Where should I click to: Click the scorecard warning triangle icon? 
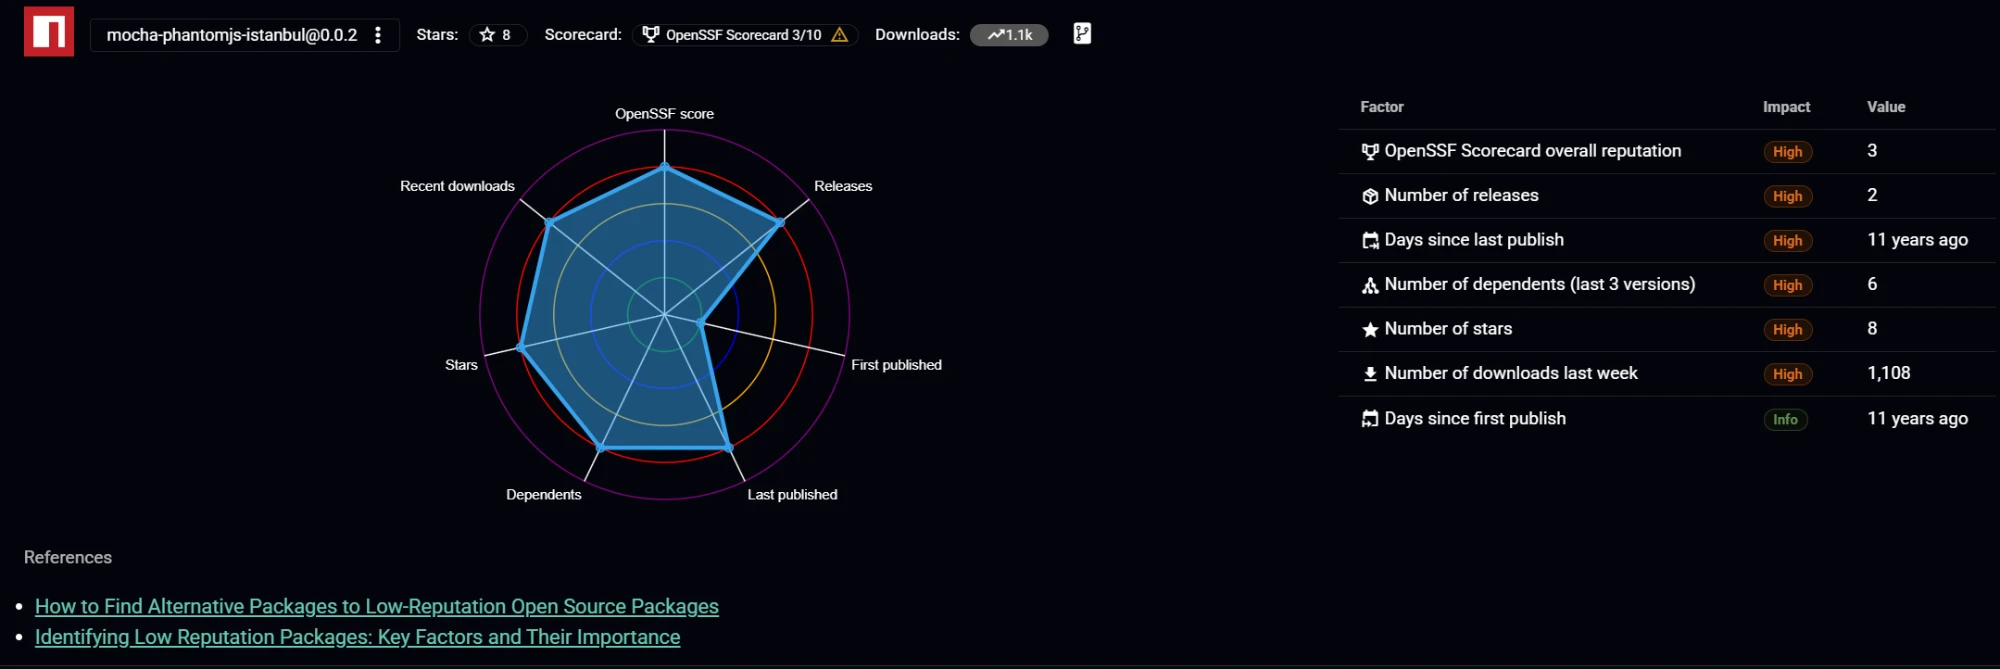840,35
